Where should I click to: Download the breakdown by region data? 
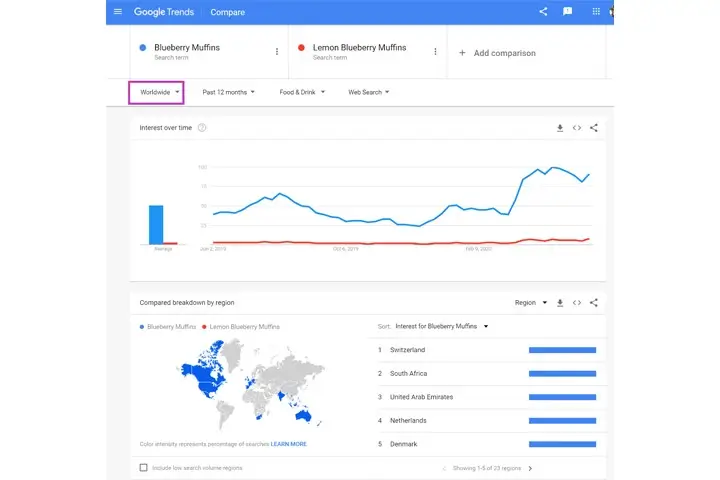[560, 302]
